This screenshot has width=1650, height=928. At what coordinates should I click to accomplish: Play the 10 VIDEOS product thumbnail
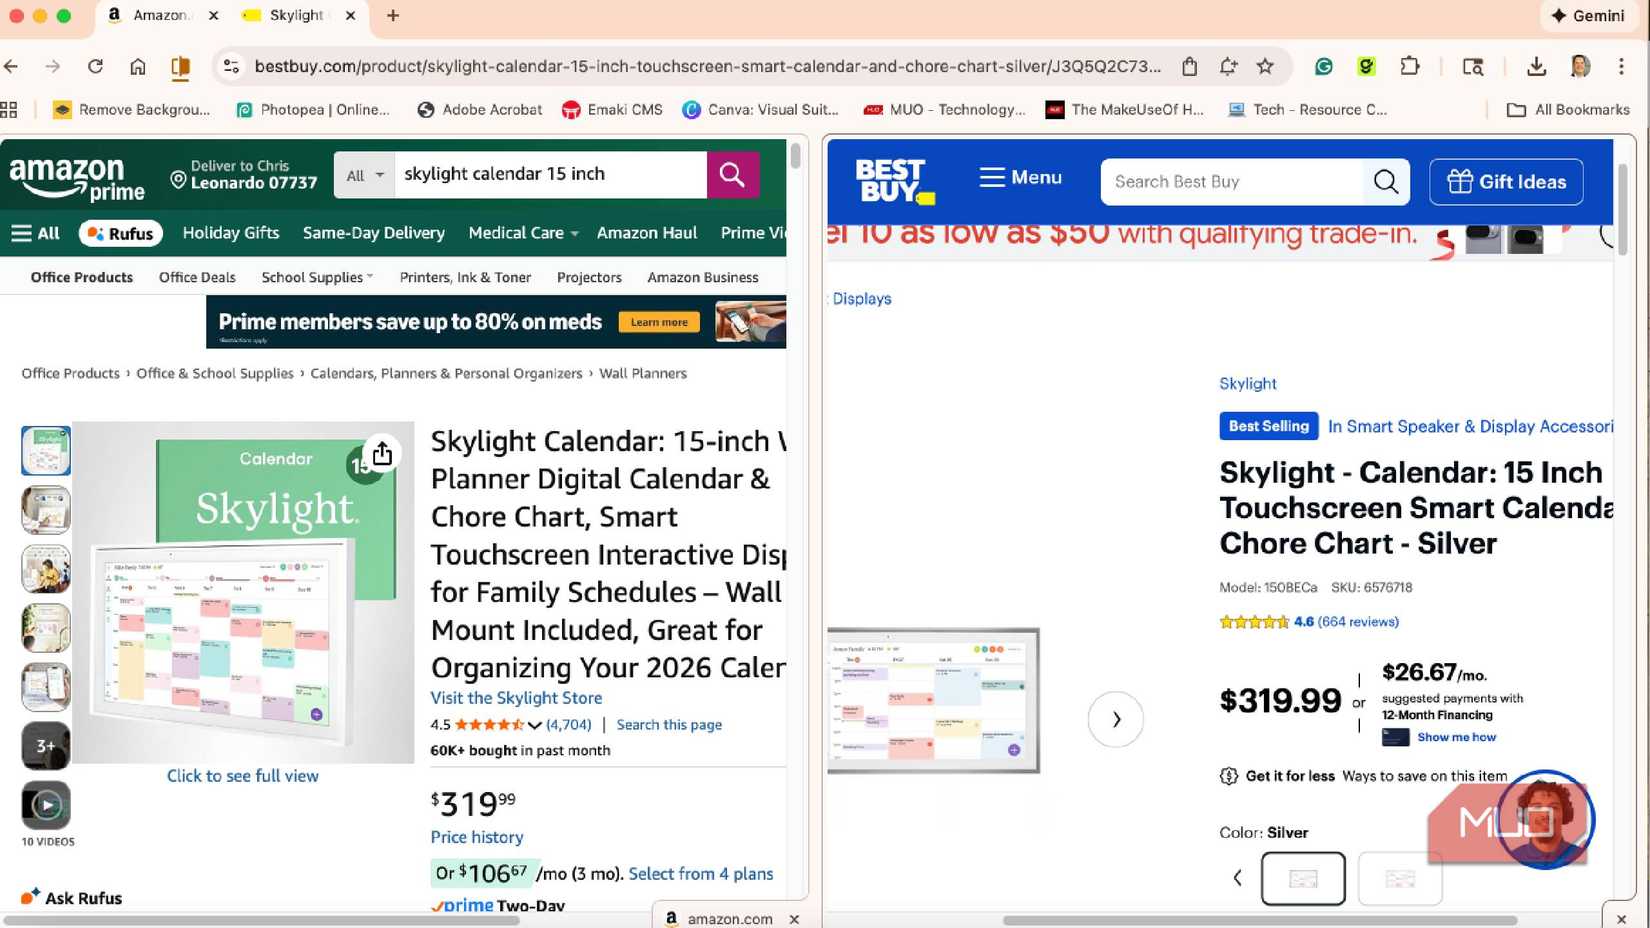[46, 803]
